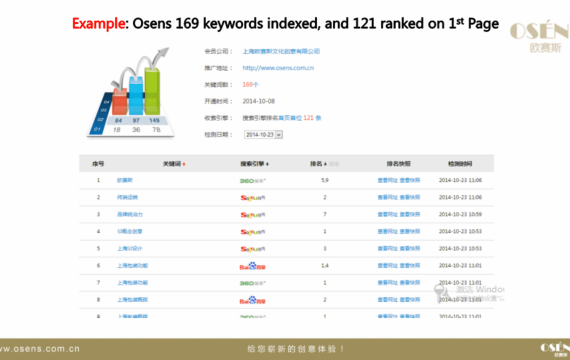Open the keyword link in row 5
This screenshot has width=570, height=360.
tap(129, 249)
